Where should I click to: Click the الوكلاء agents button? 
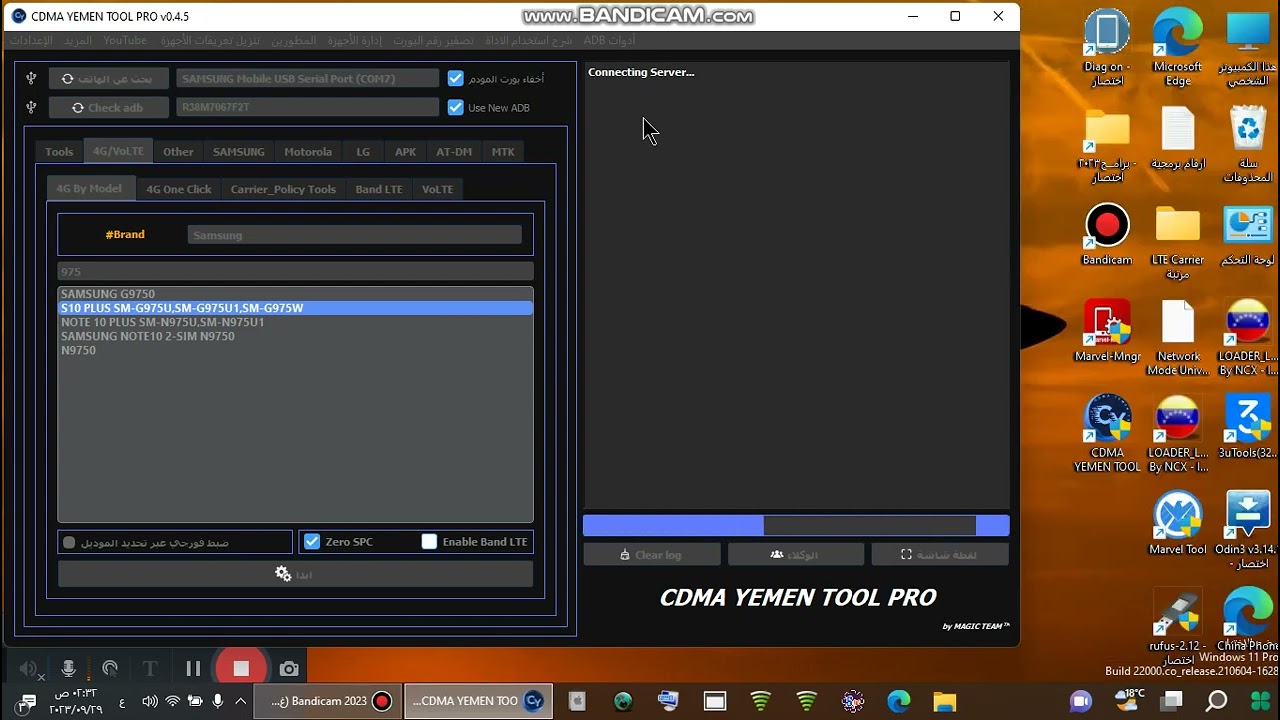pyautogui.click(x=795, y=554)
